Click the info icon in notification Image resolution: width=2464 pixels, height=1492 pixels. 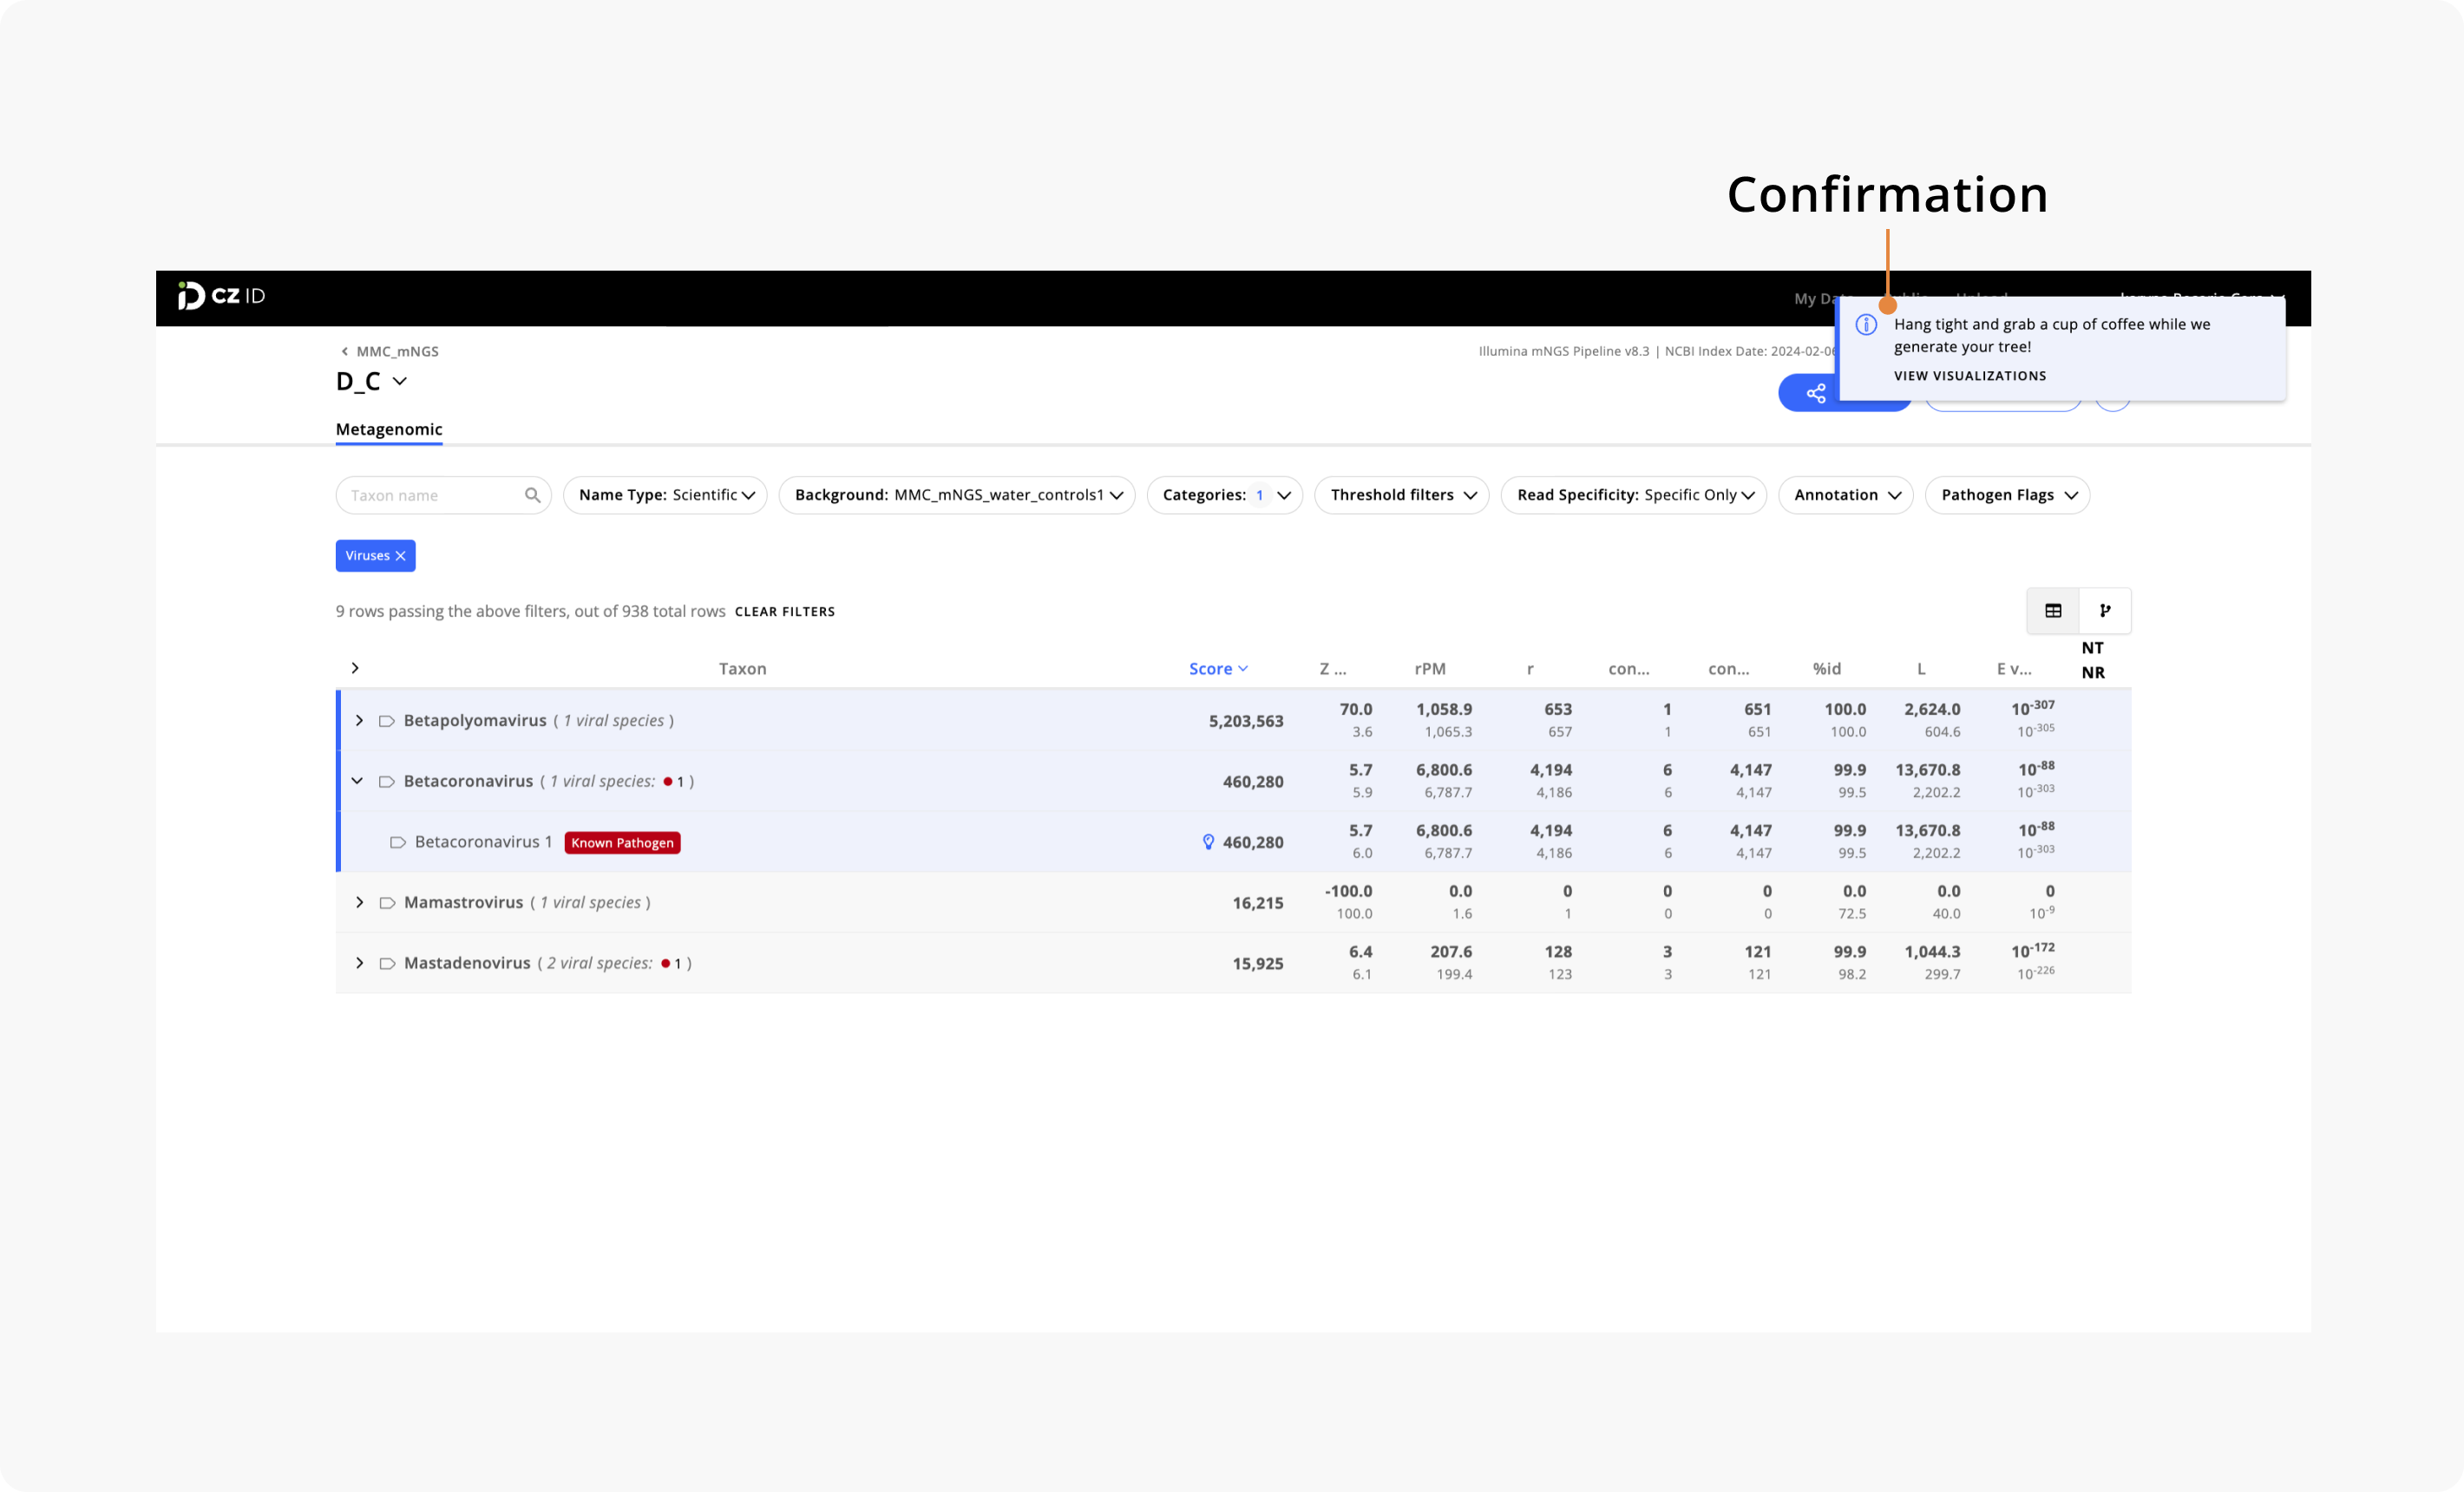[1866, 324]
